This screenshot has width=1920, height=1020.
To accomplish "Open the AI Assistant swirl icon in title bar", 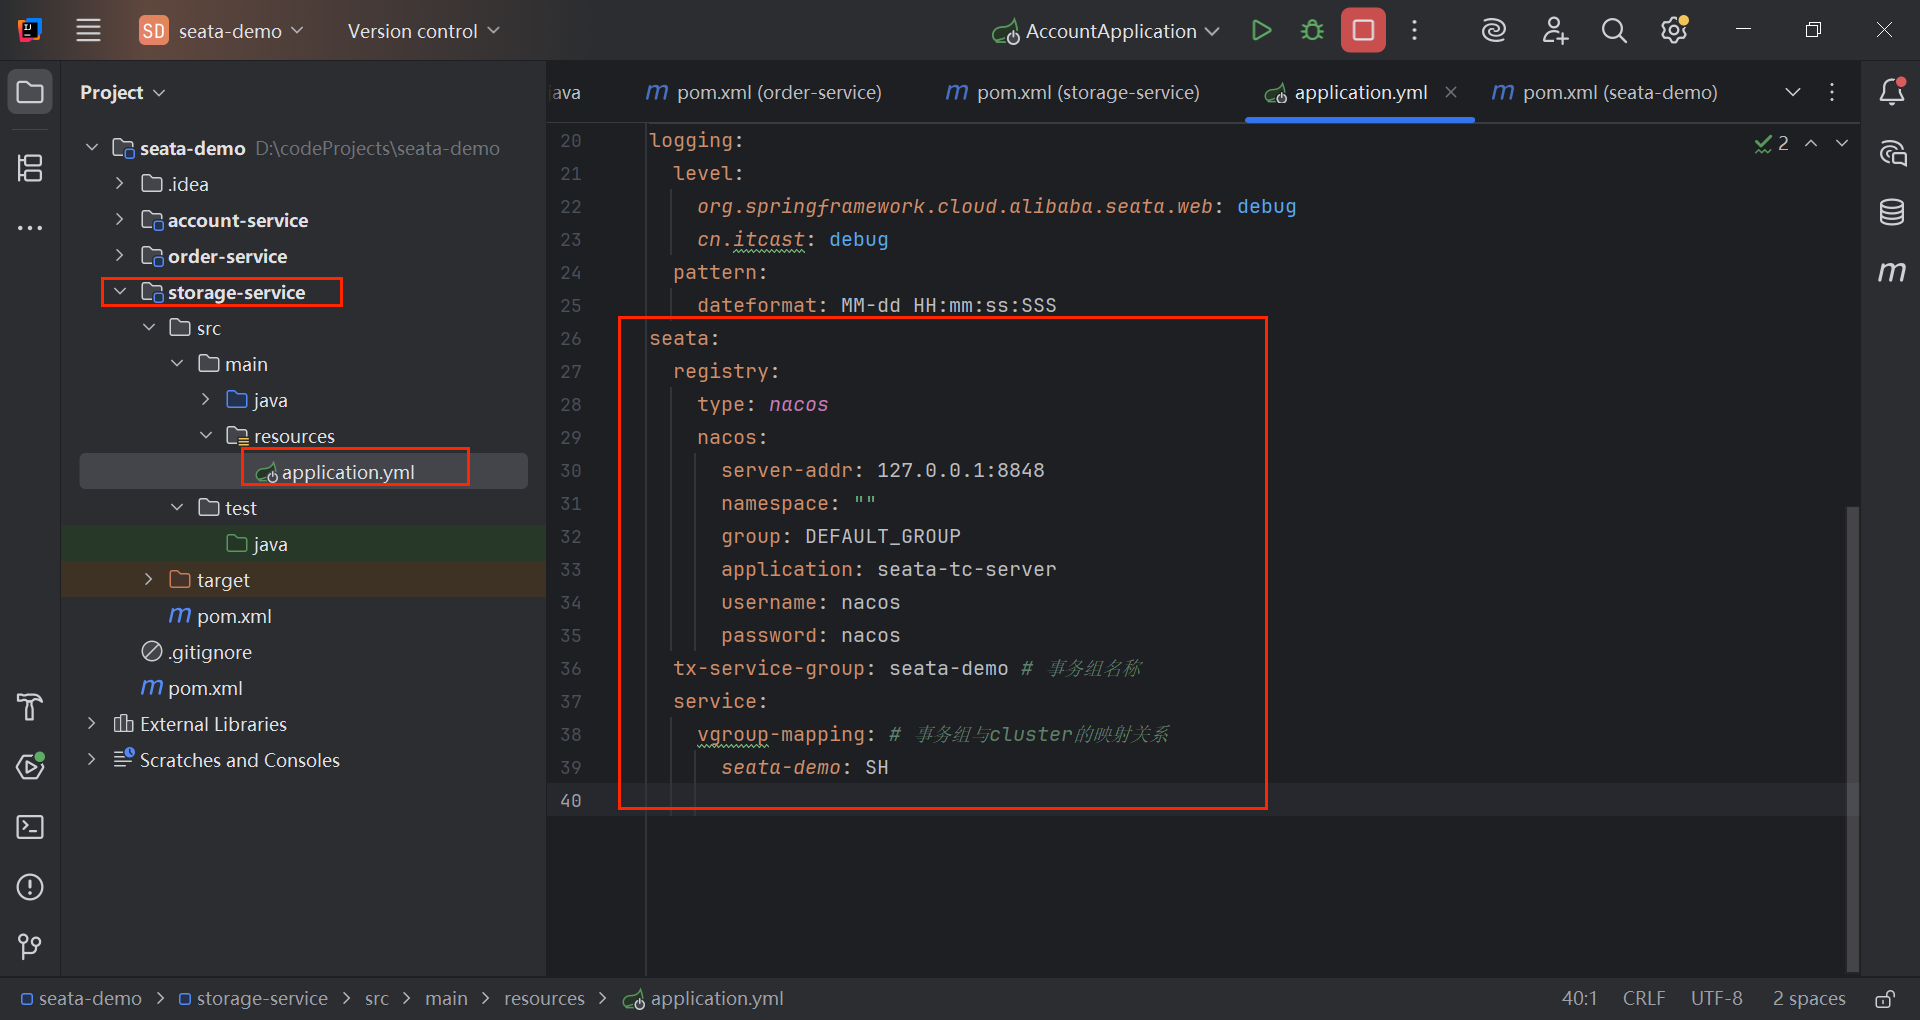I will 1493,30.
